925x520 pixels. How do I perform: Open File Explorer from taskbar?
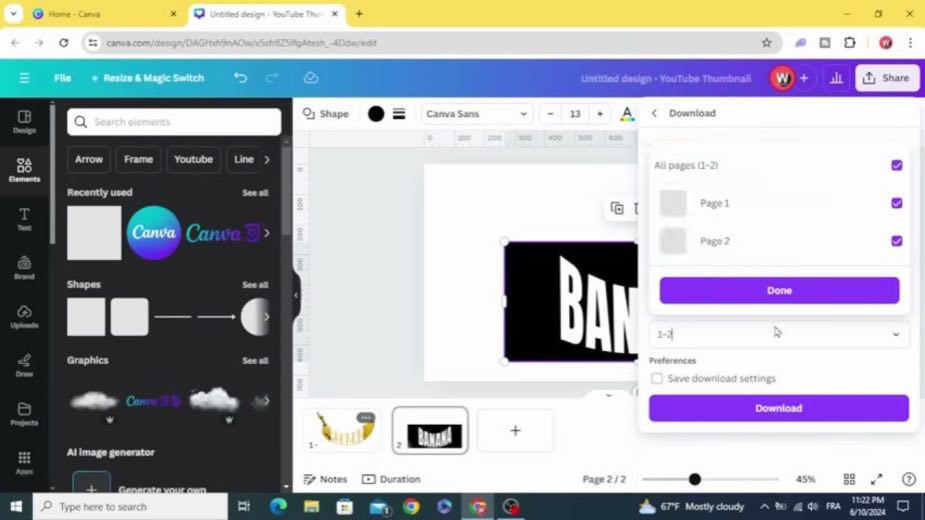311,506
